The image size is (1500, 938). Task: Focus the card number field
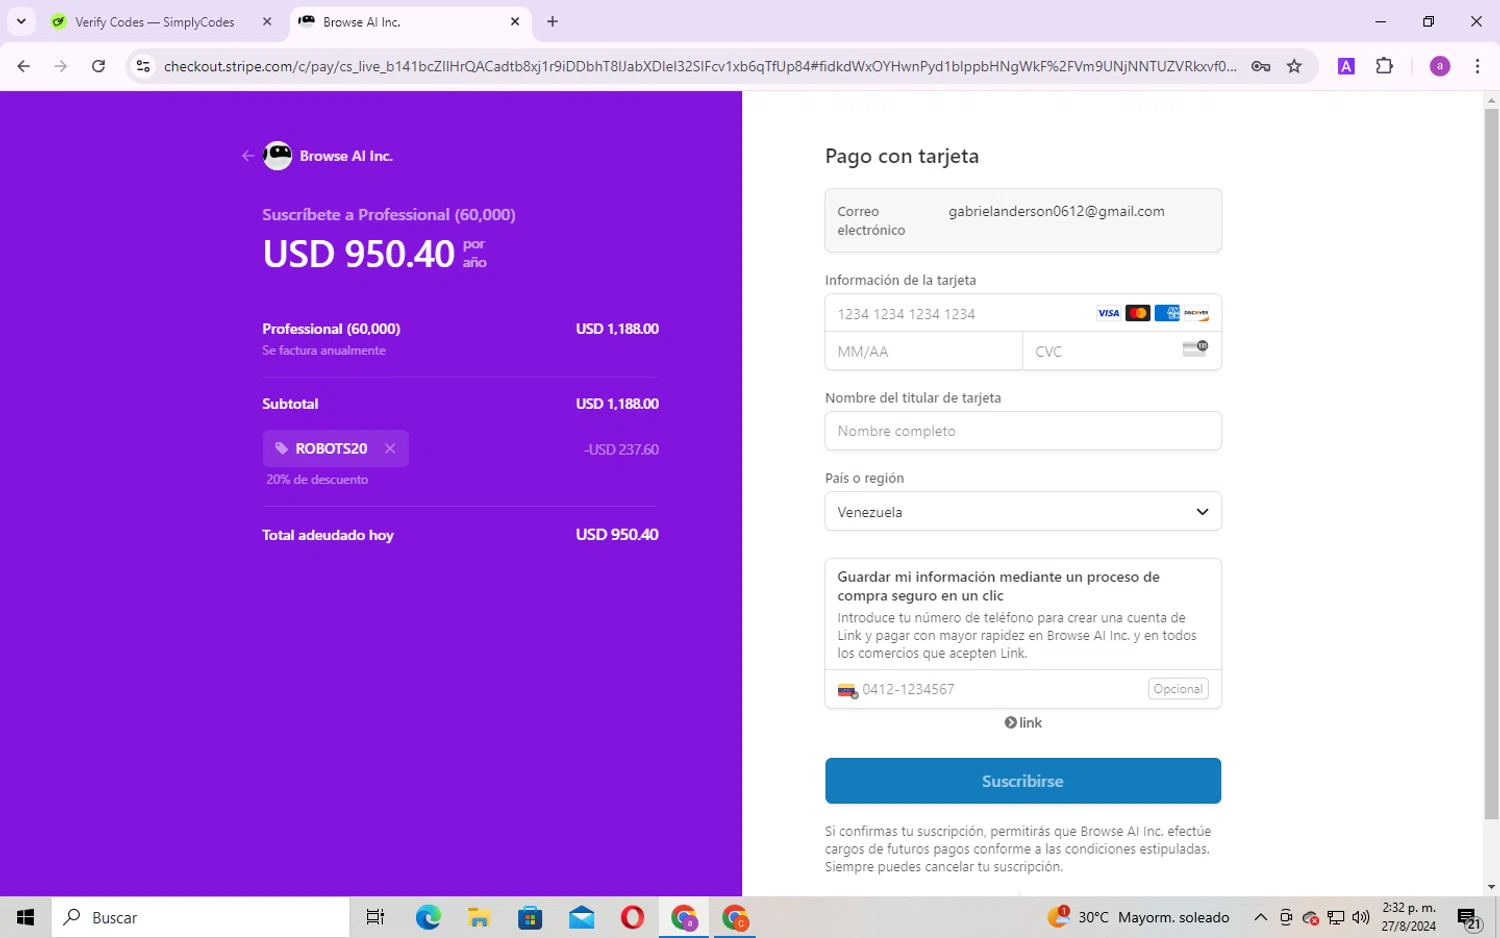pos(1023,314)
